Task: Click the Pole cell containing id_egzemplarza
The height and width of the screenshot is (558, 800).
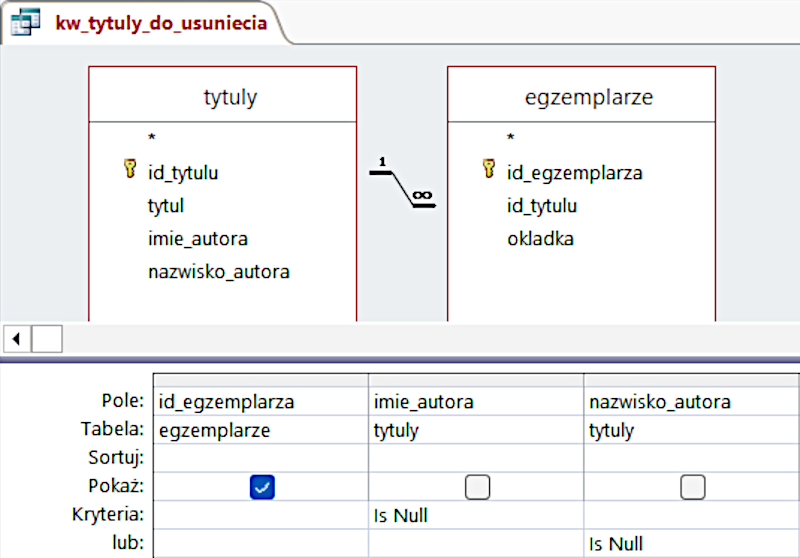Action: click(x=261, y=401)
